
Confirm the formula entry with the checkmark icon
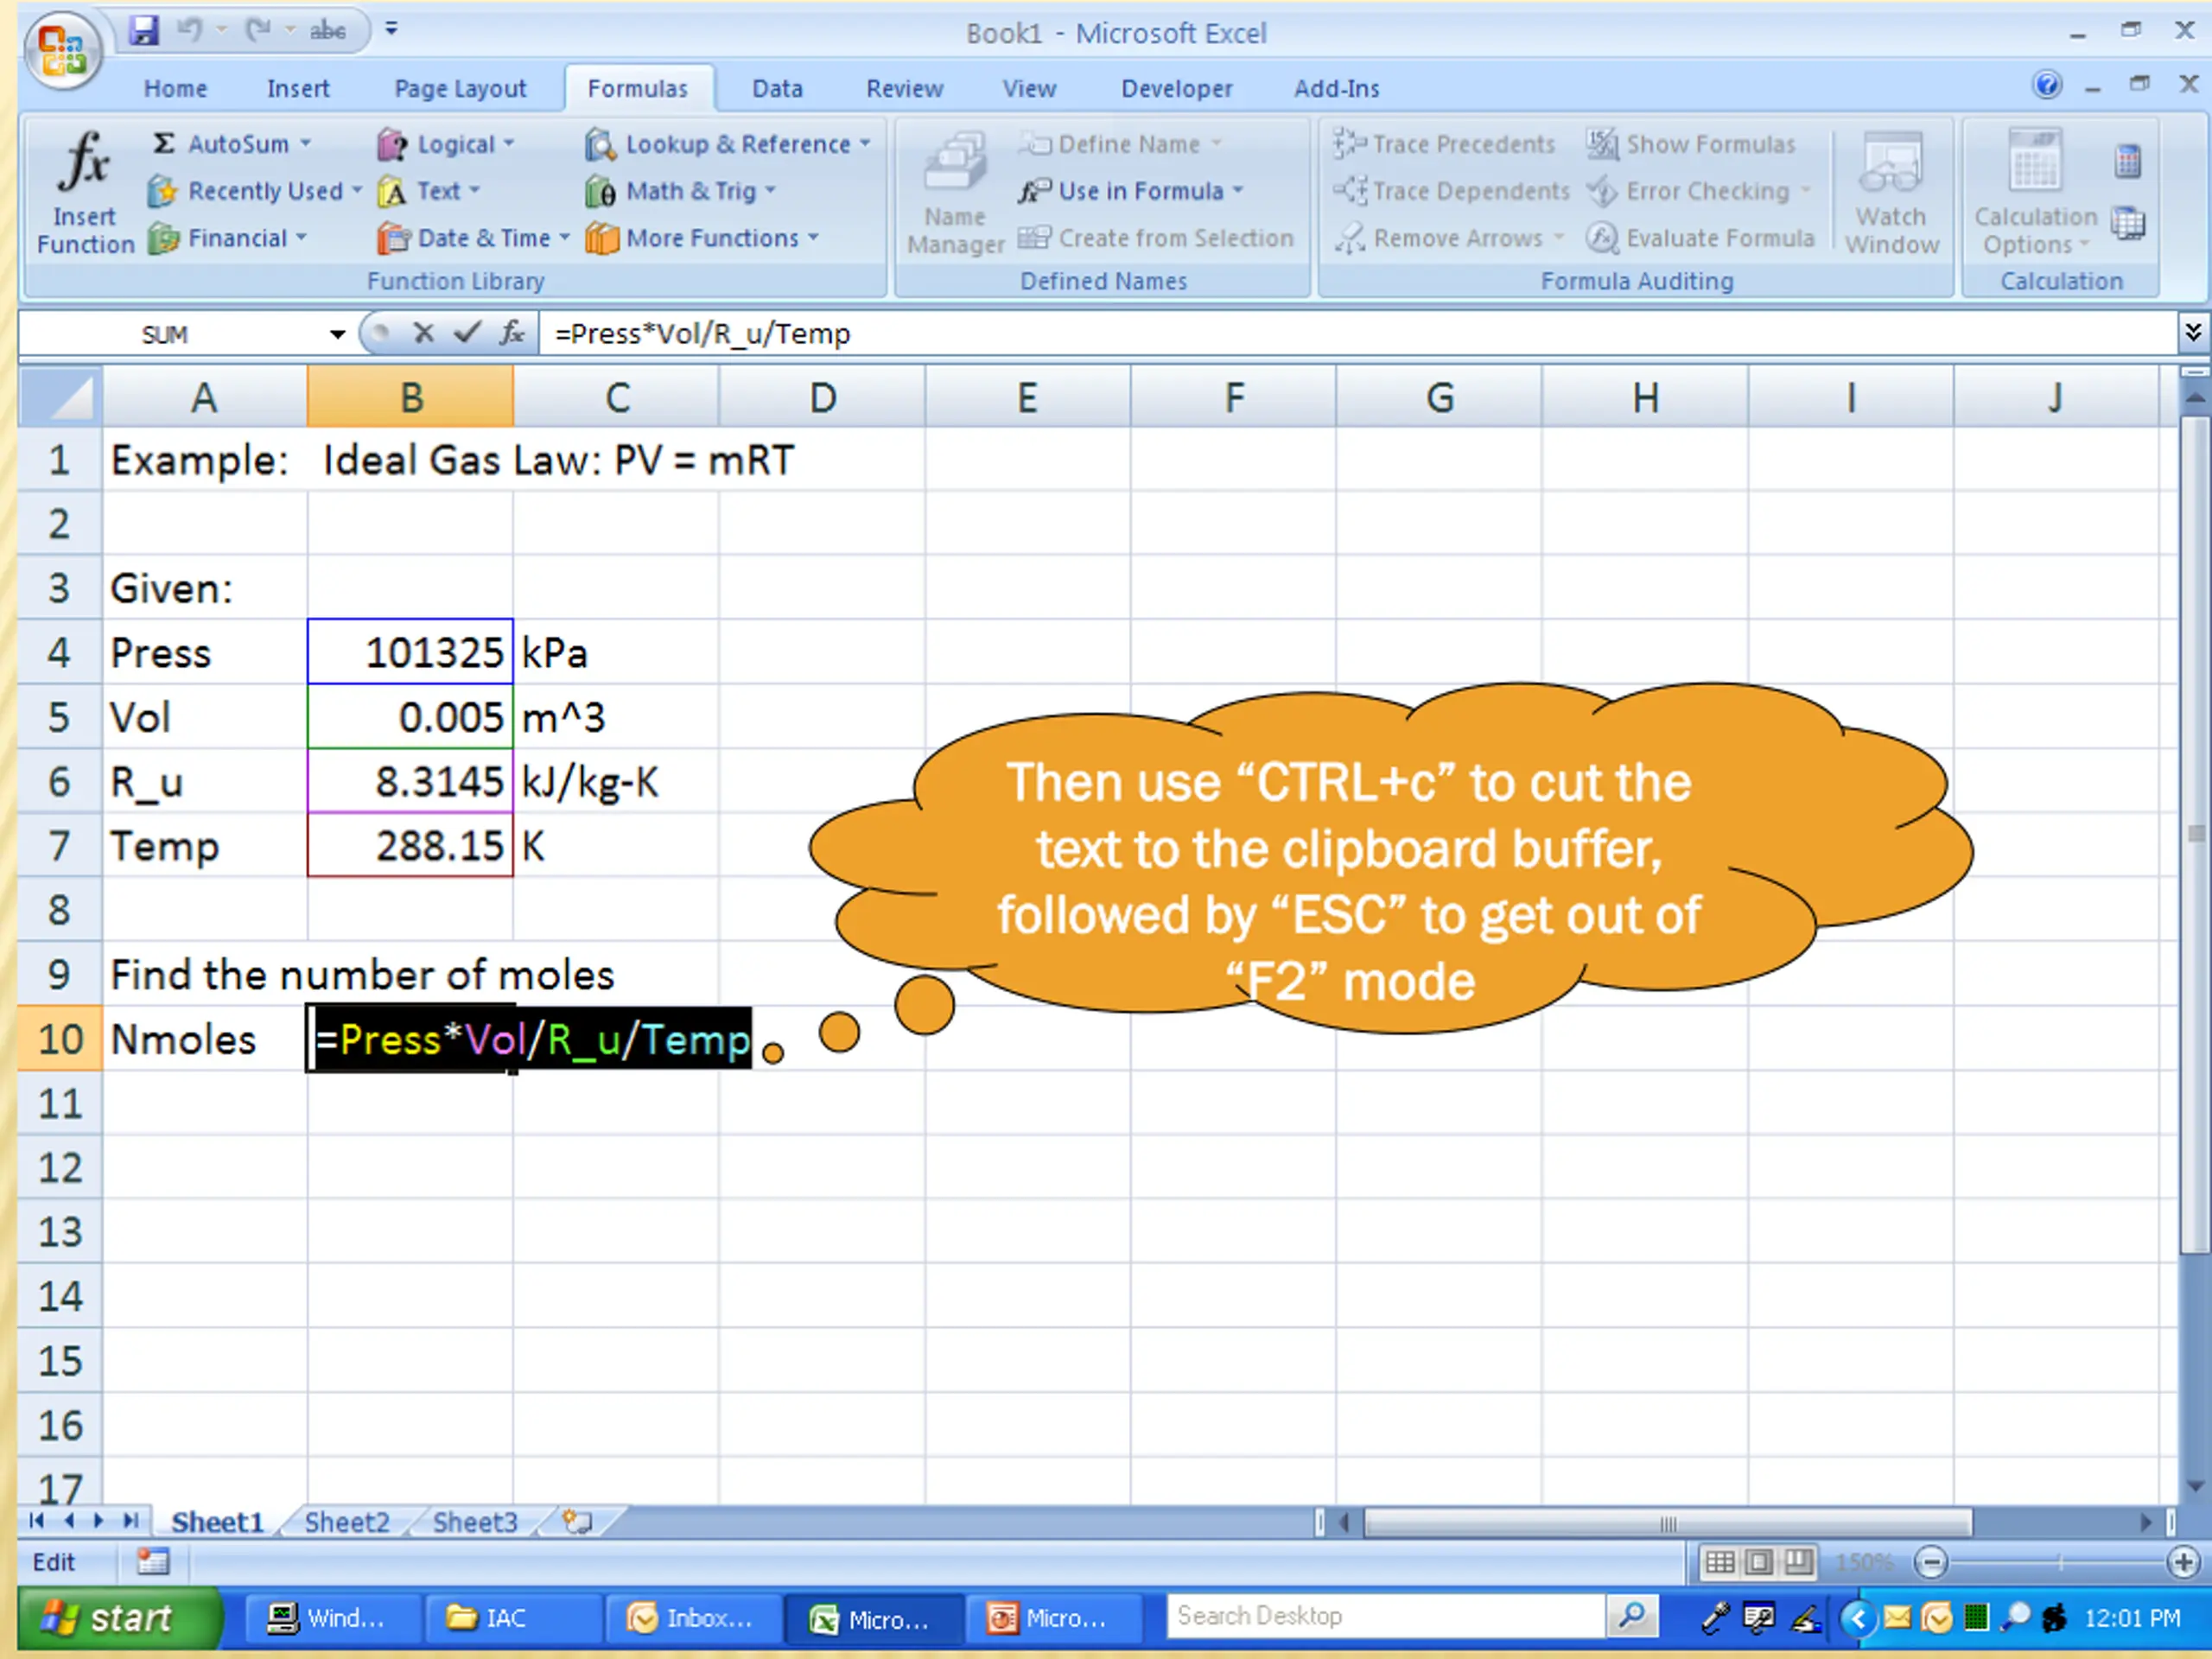pos(467,333)
